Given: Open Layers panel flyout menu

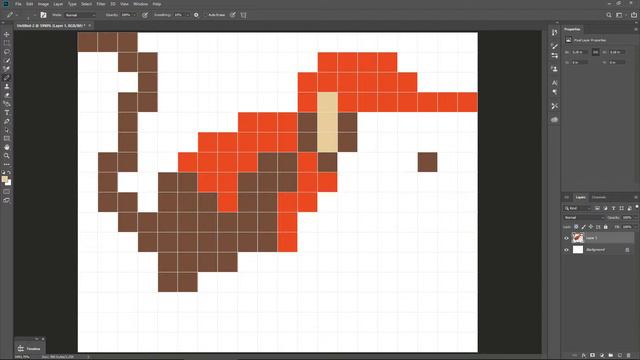Looking at the screenshot, I should tap(636, 197).
